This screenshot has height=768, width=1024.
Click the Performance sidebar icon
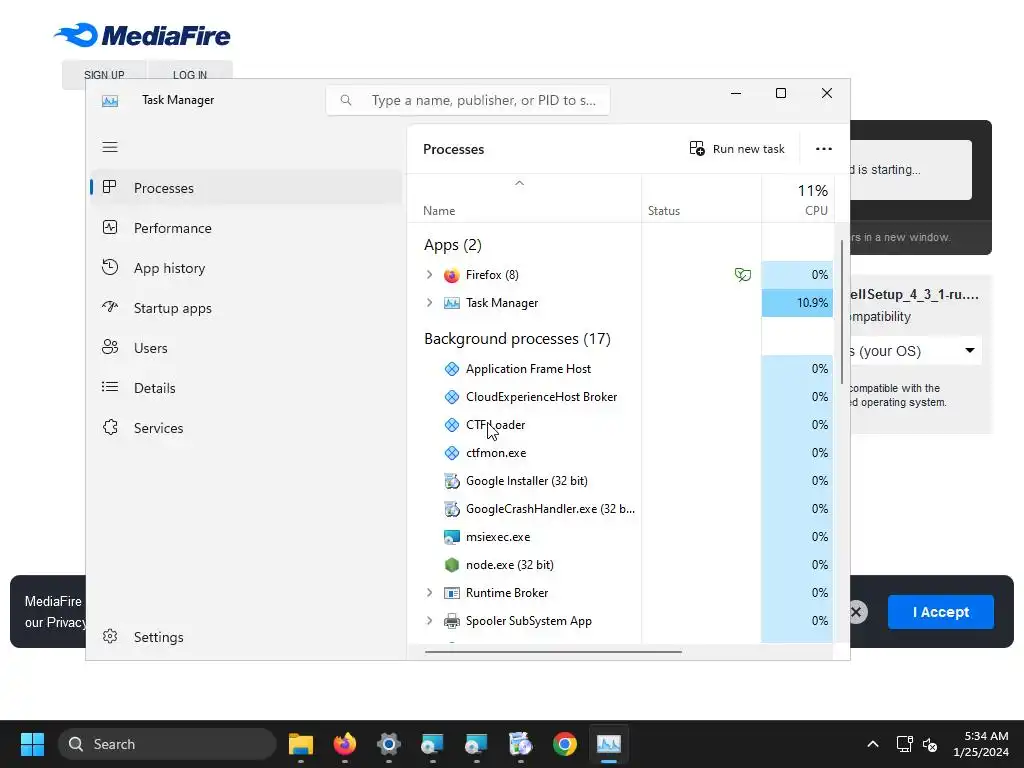(x=110, y=227)
